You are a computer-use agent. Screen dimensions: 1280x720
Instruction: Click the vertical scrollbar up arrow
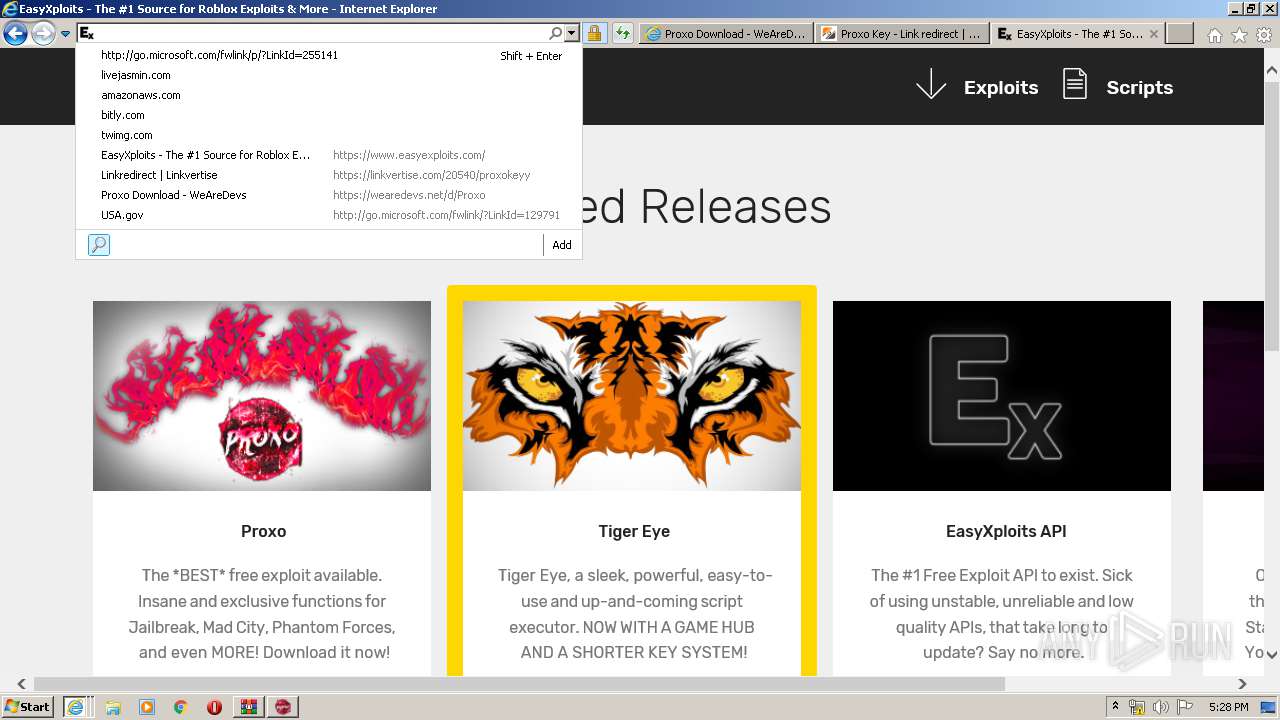tap(1272, 71)
